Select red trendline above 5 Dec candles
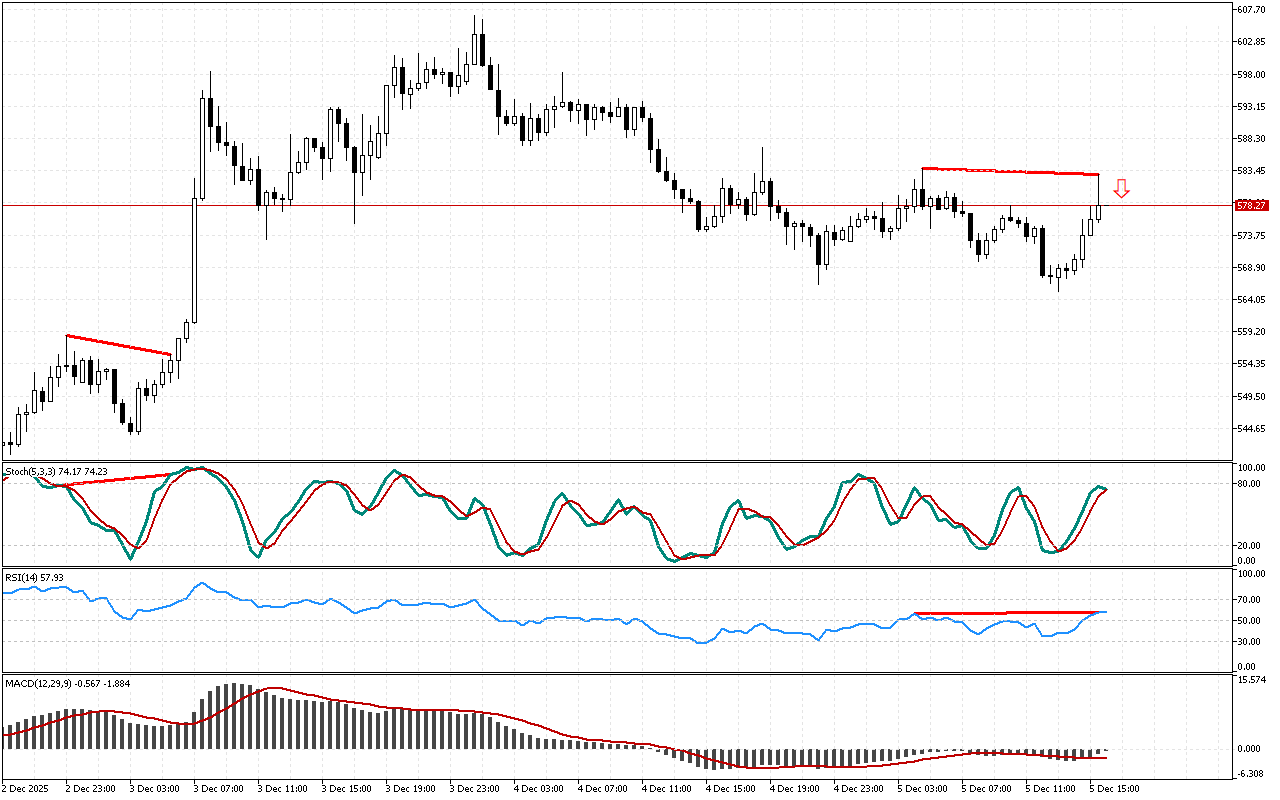 pos(1010,171)
